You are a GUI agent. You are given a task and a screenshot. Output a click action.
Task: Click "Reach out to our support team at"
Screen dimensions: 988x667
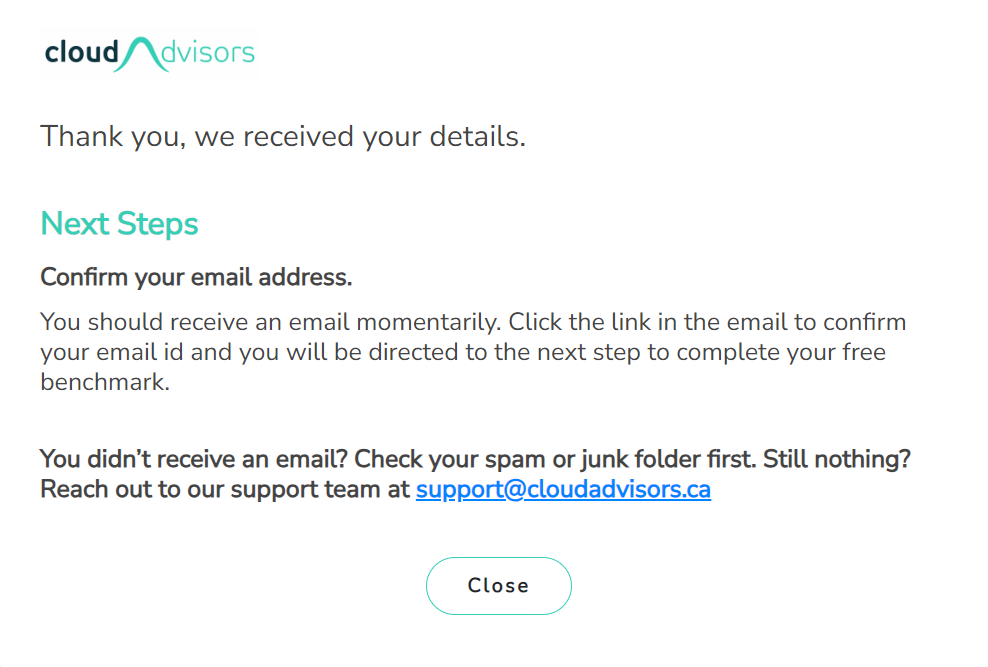pos(225,489)
